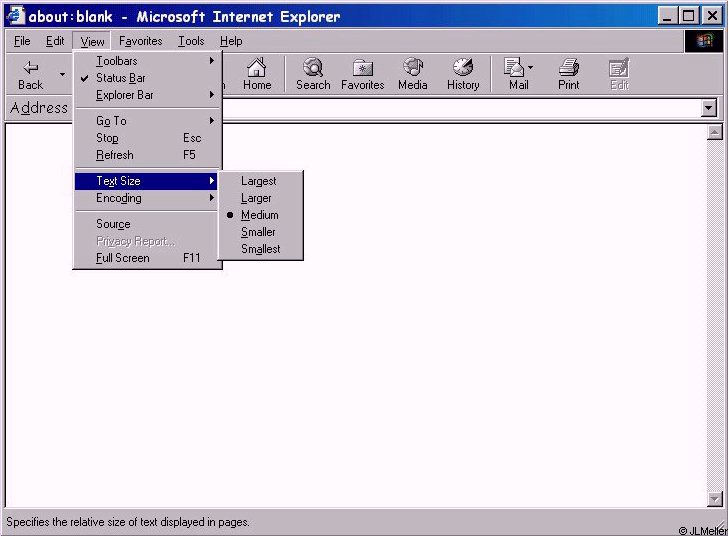Choose Full Screen in the View menu
Viewport: 728px width, 536px height.
click(x=148, y=258)
